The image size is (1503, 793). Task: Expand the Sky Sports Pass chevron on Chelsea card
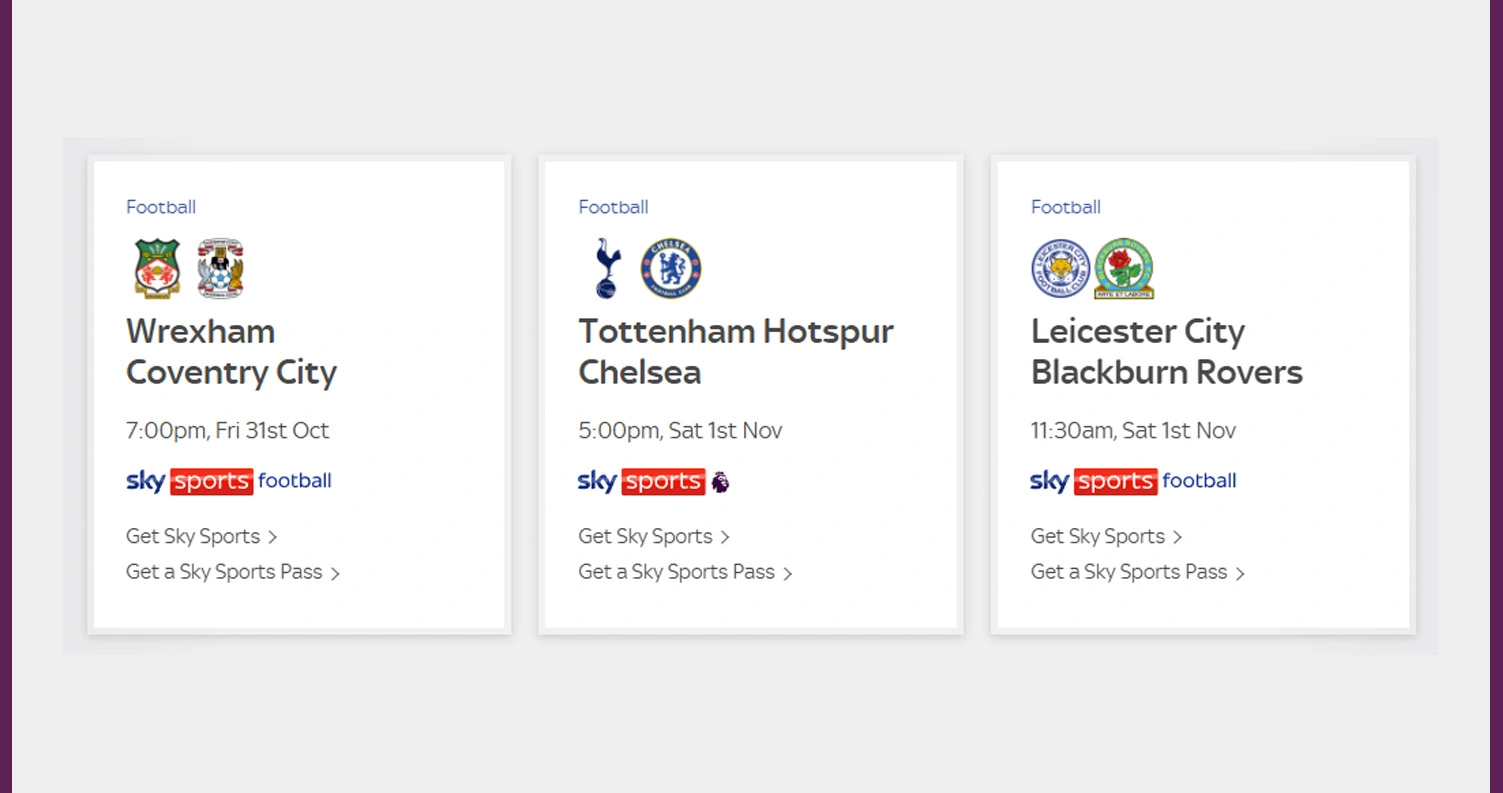coord(789,573)
